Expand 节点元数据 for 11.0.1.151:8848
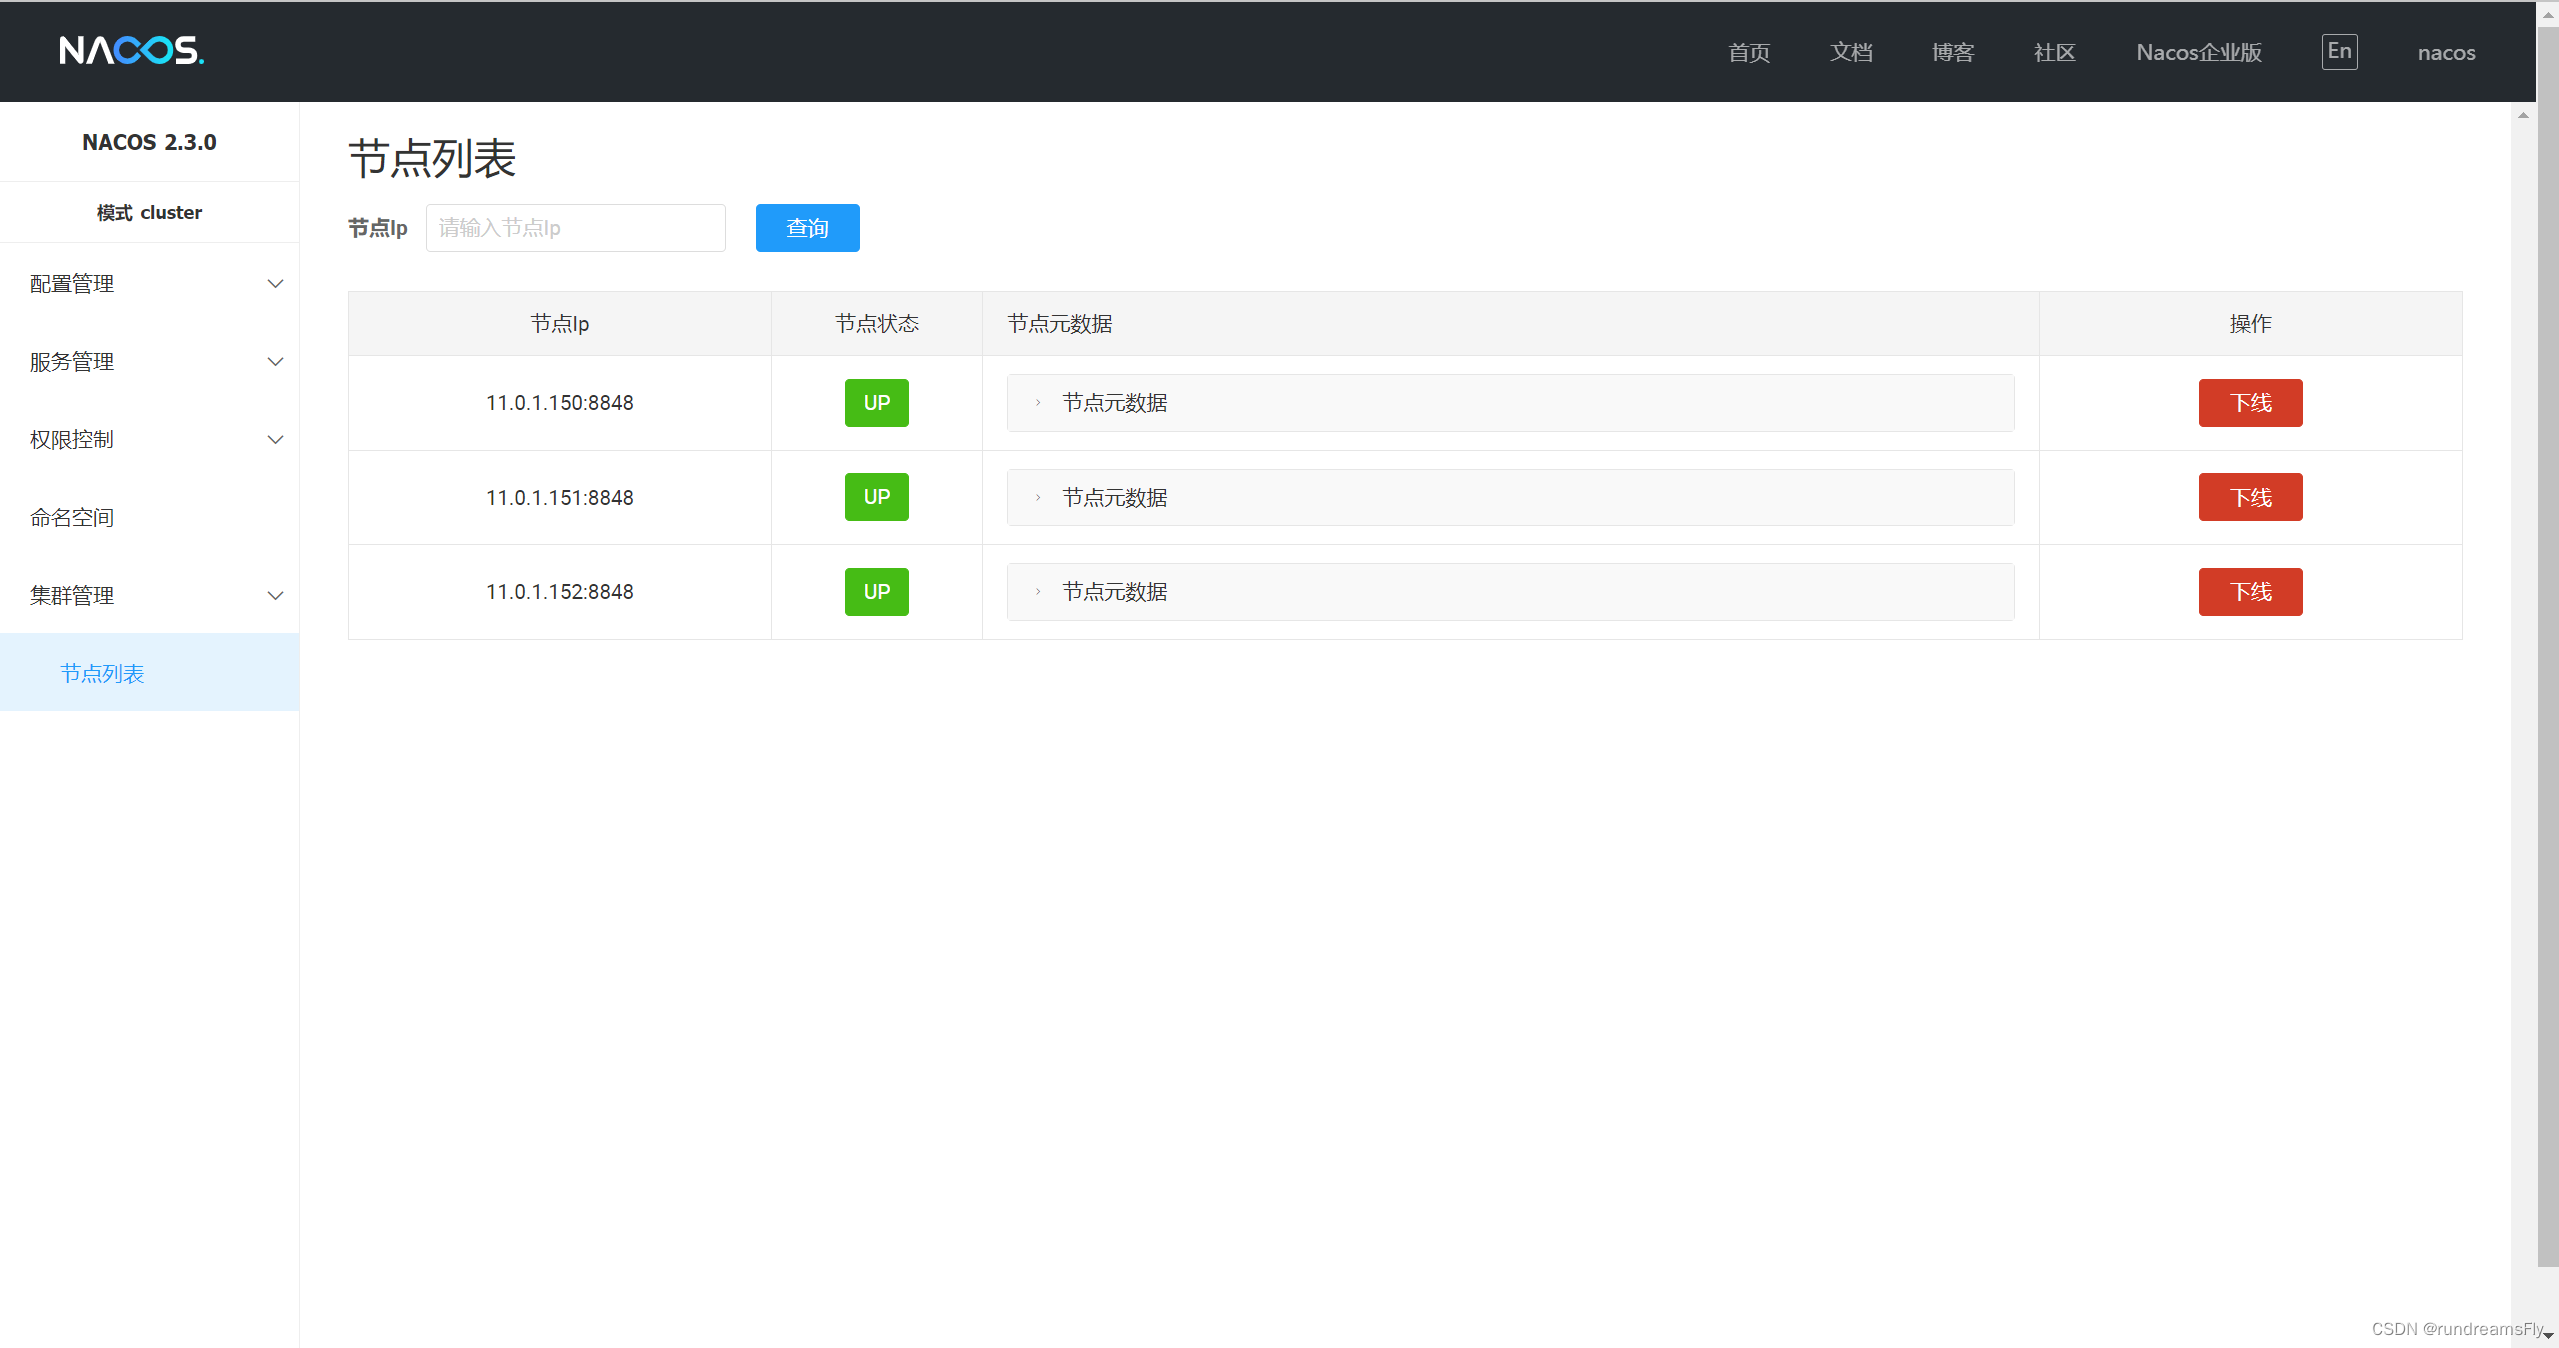The image size is (2559, 1348). (1510, 498)
